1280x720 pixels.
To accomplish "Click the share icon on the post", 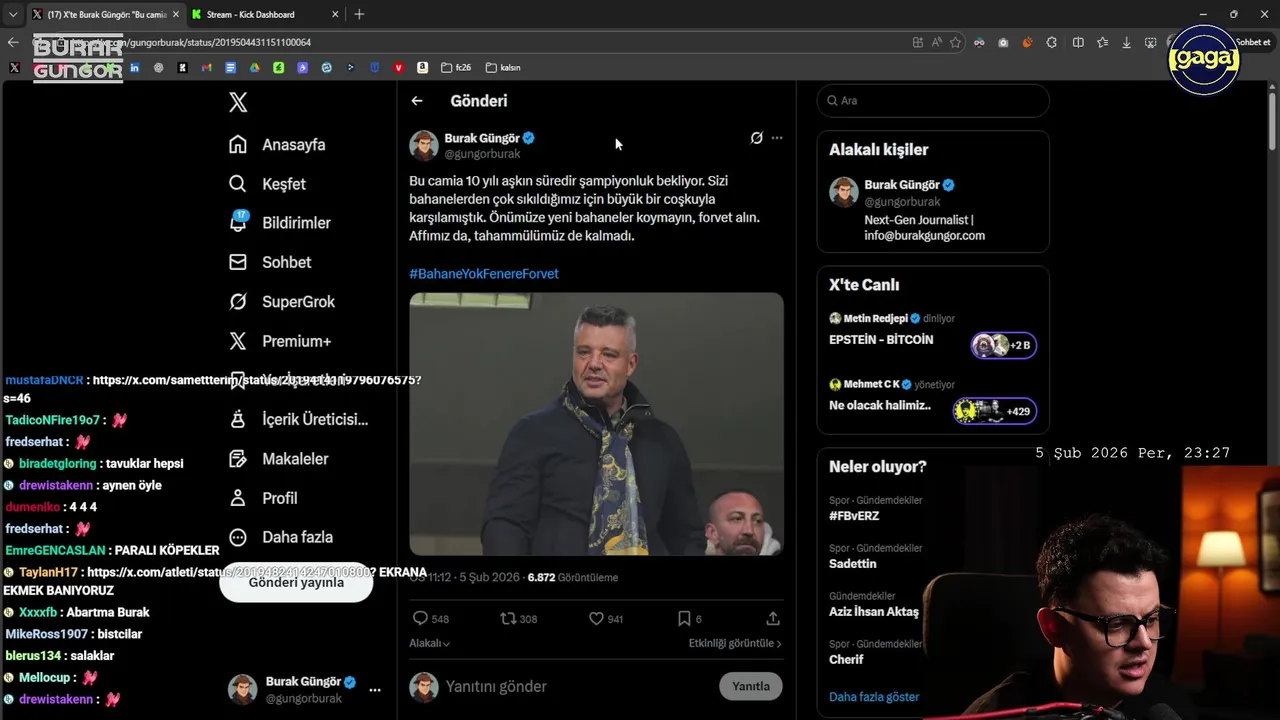I will [773, 619].
